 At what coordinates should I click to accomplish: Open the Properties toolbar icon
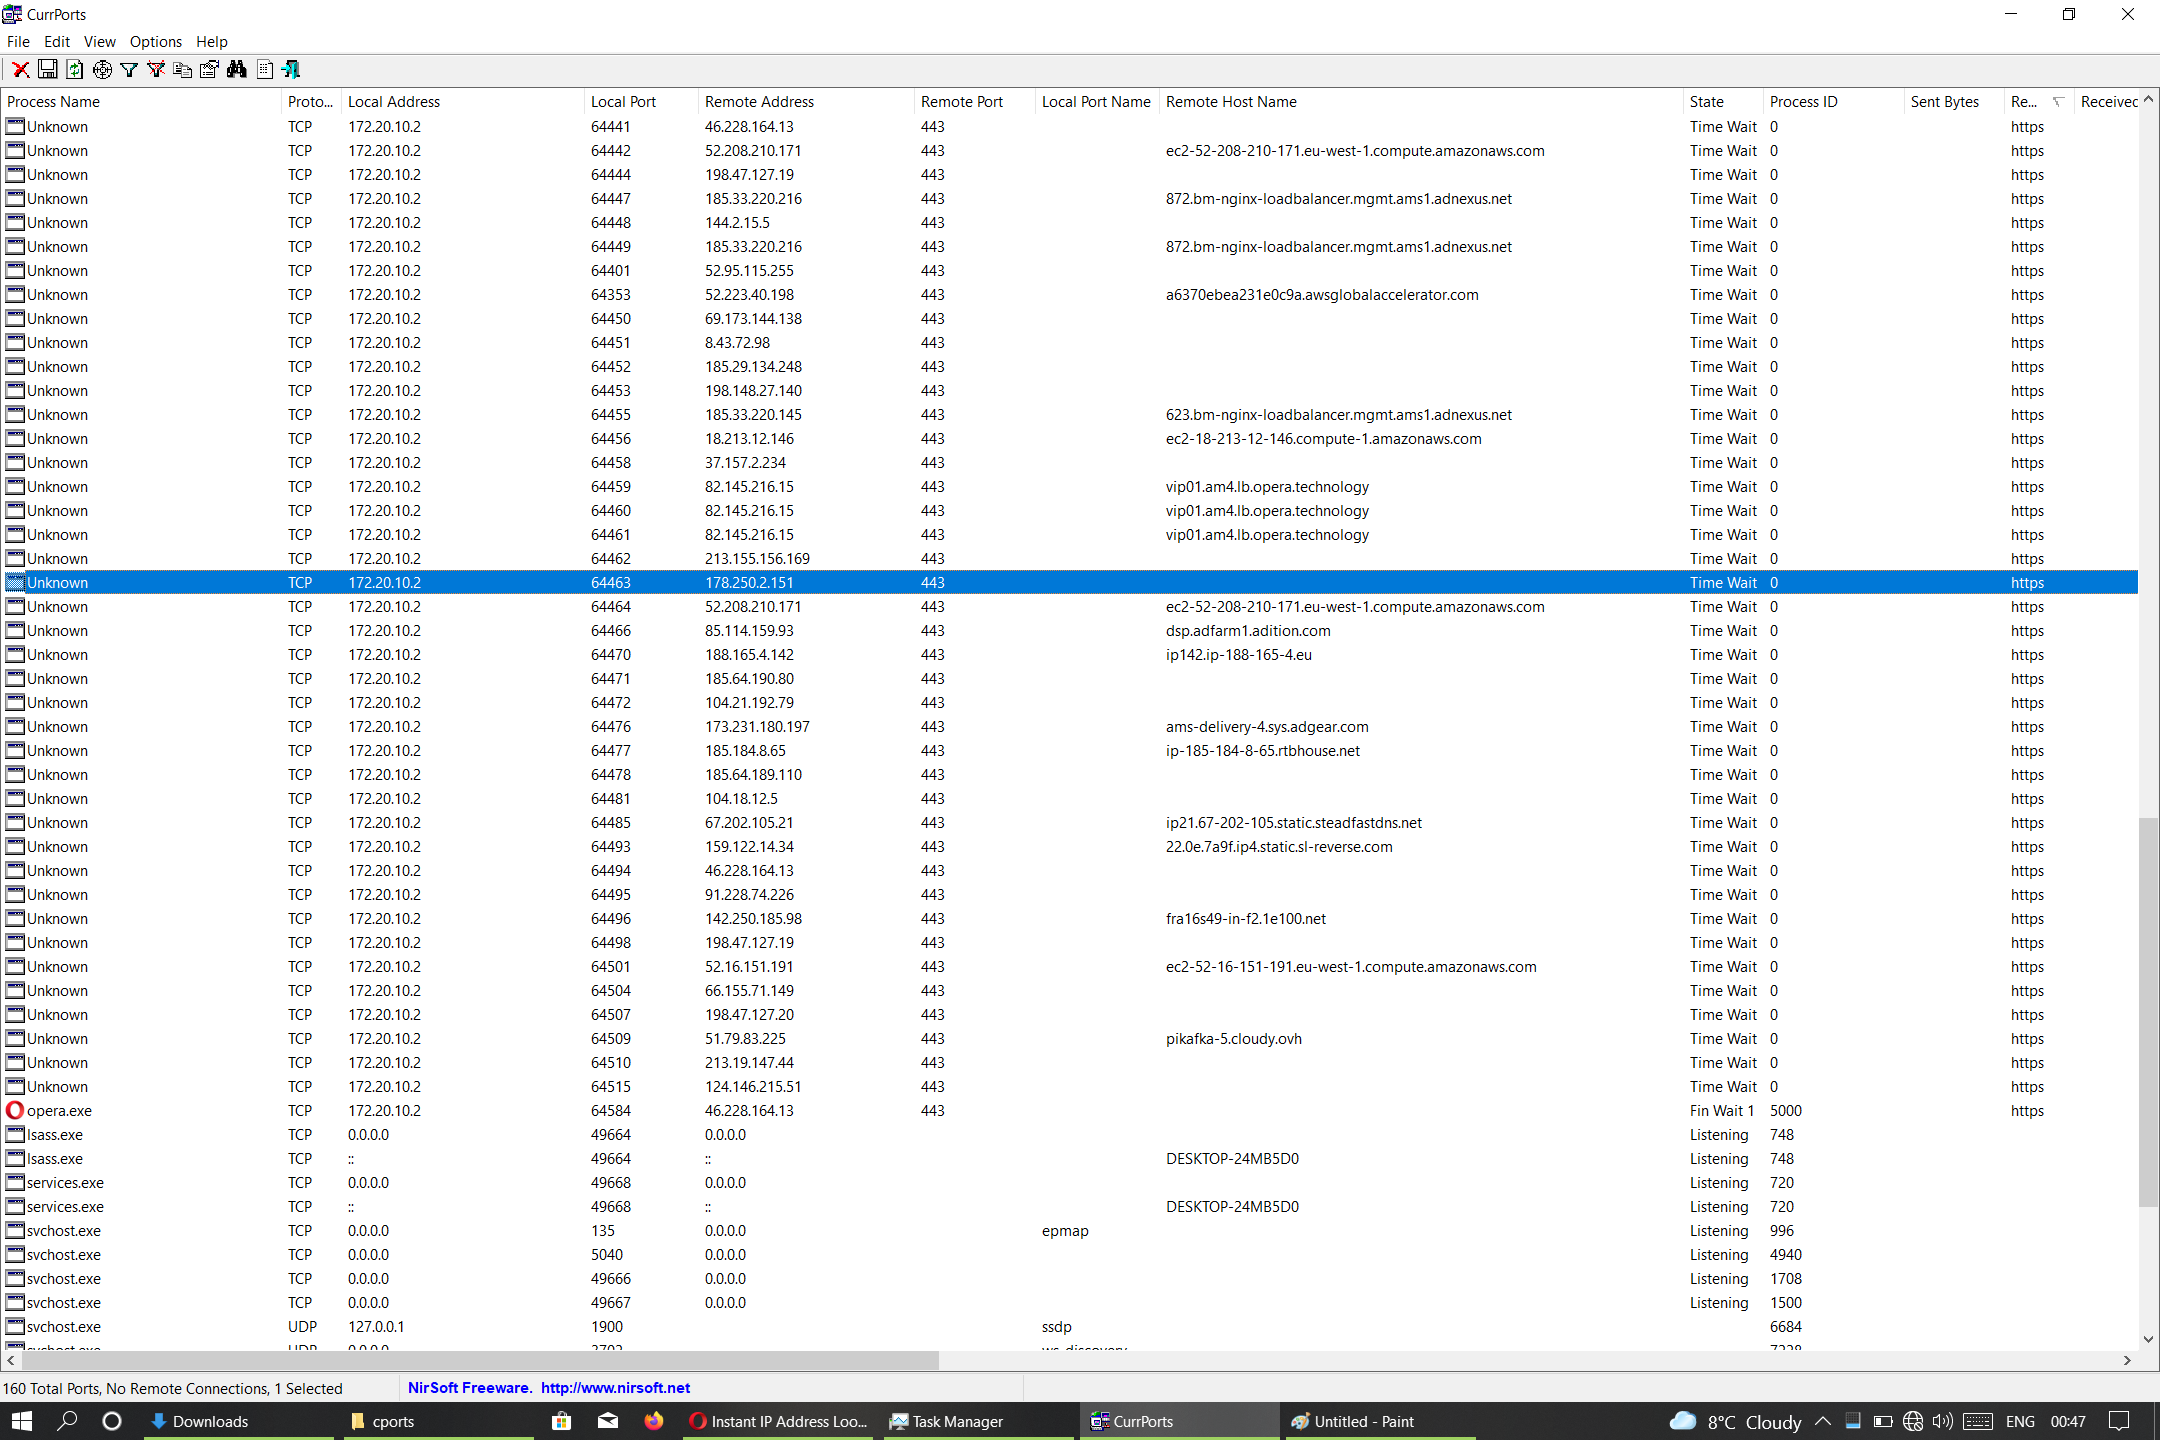pyautogui.click(x=209, y=69)
